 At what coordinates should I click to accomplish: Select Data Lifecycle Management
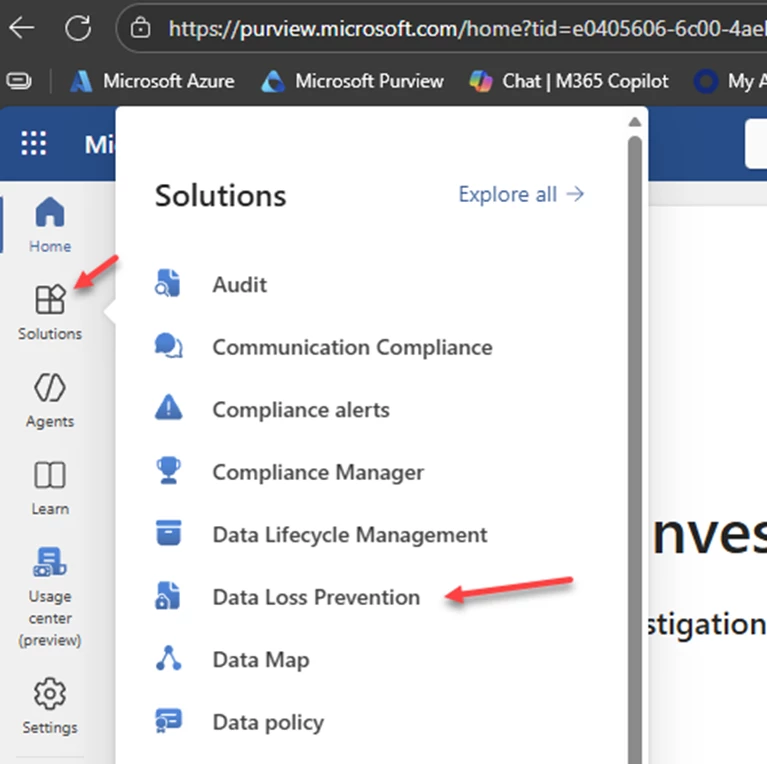pyautogui.click(x=350, y=535)
